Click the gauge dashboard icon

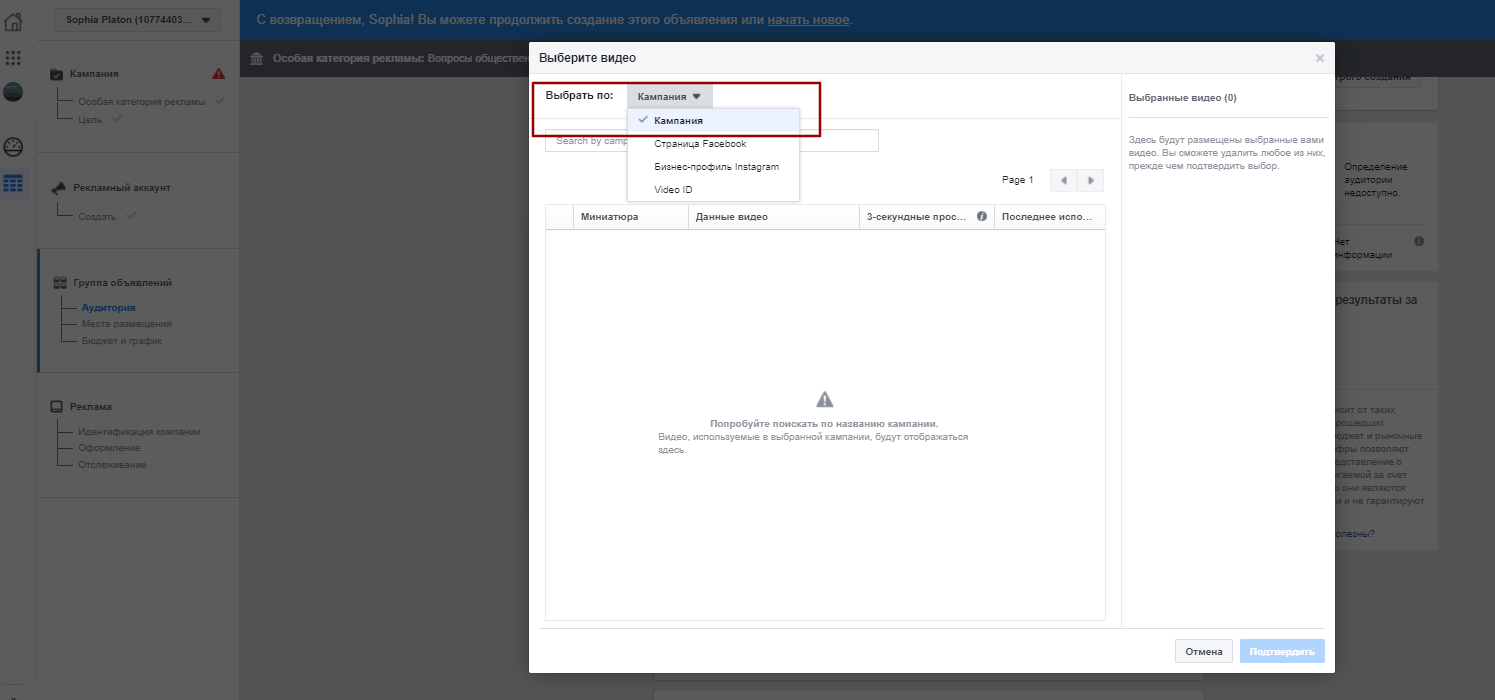13,147
